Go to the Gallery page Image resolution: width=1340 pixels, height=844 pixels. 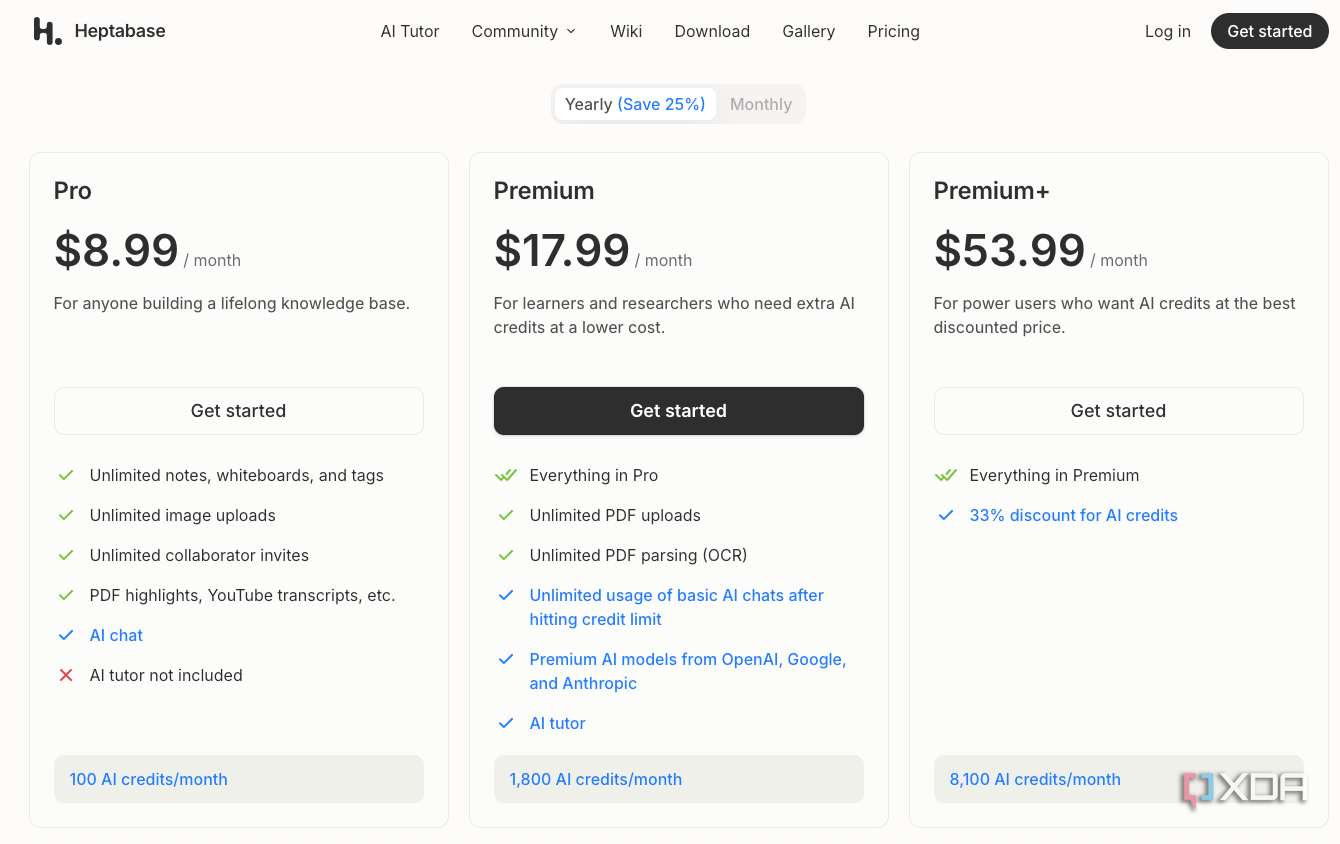pos(808,31)
